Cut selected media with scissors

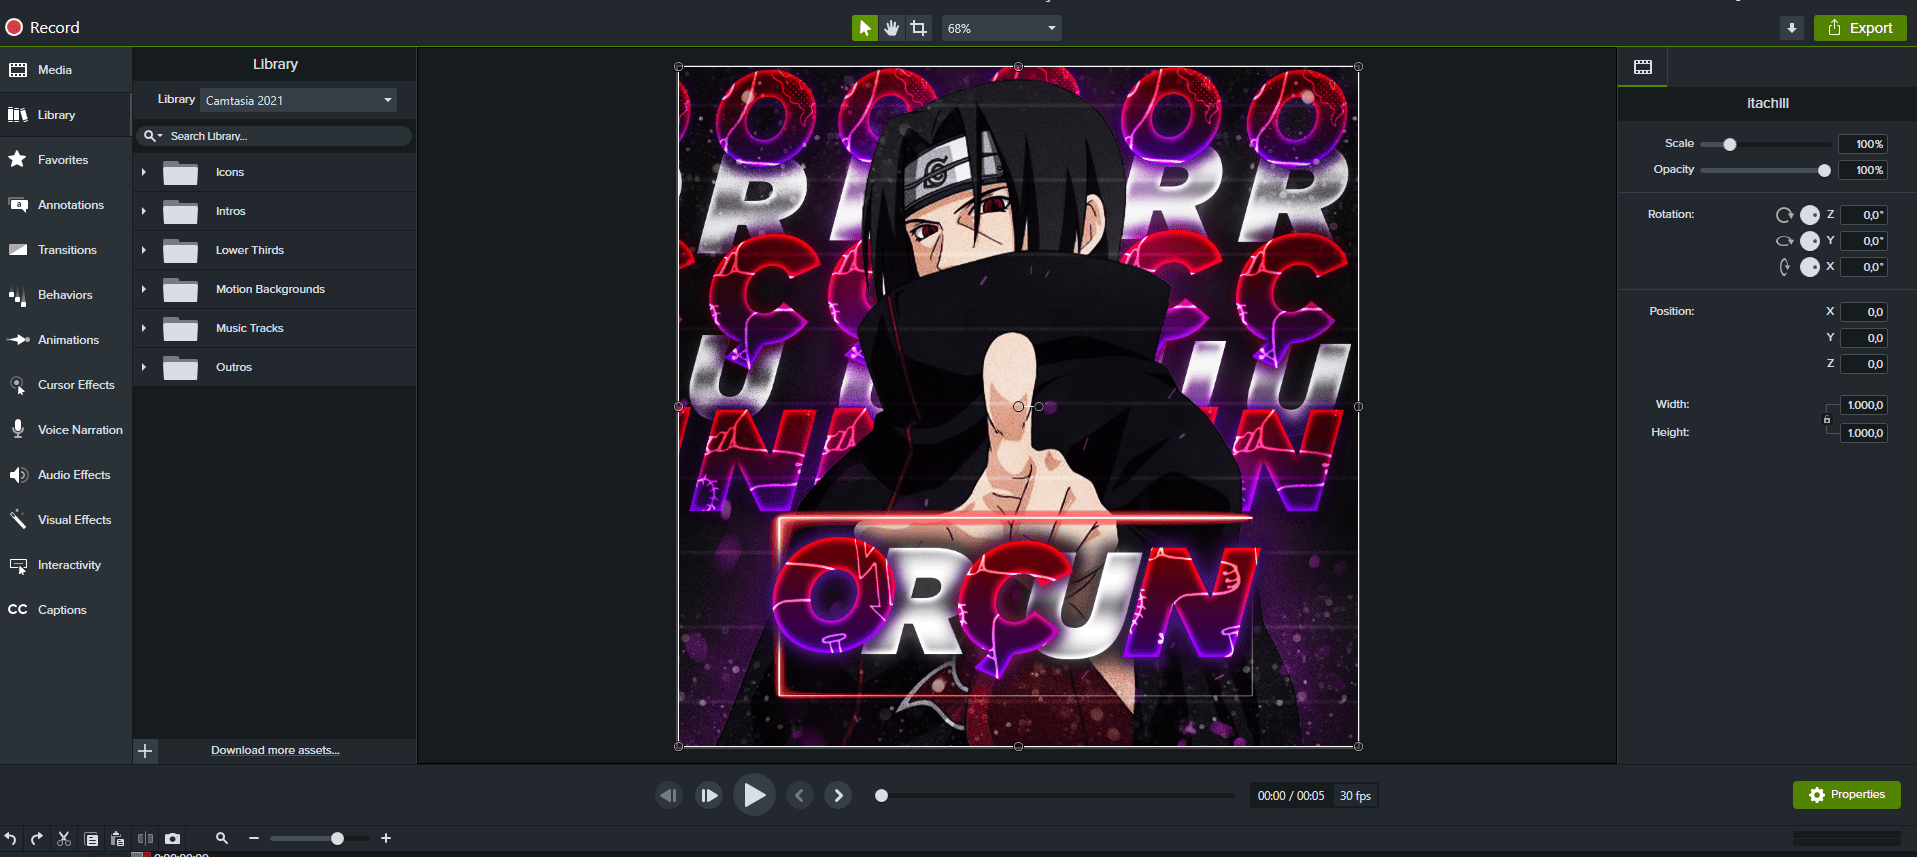[64, 839]
